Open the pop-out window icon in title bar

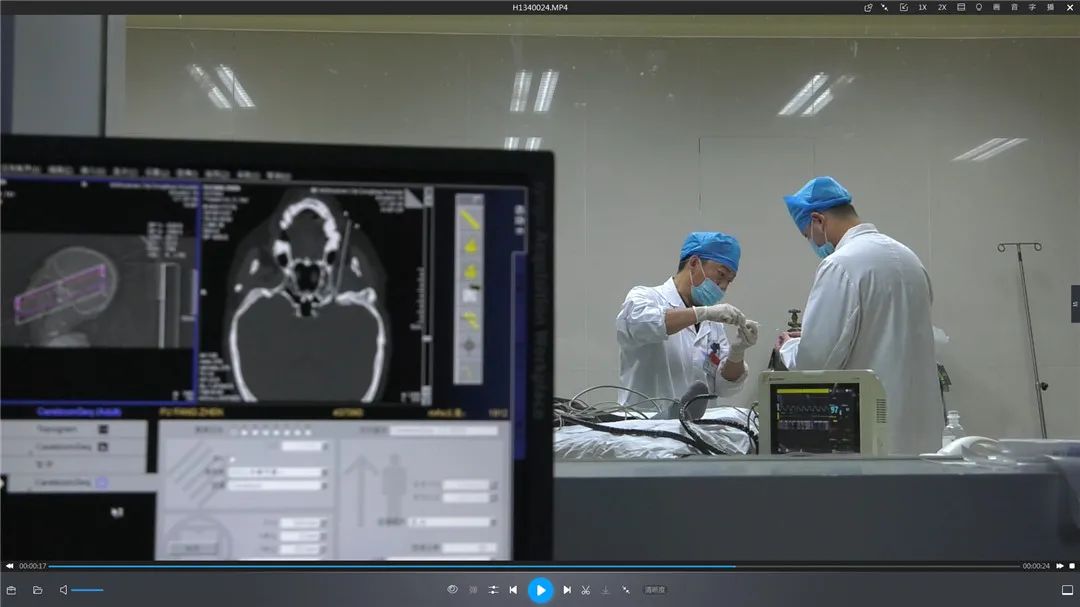(868, 7)
